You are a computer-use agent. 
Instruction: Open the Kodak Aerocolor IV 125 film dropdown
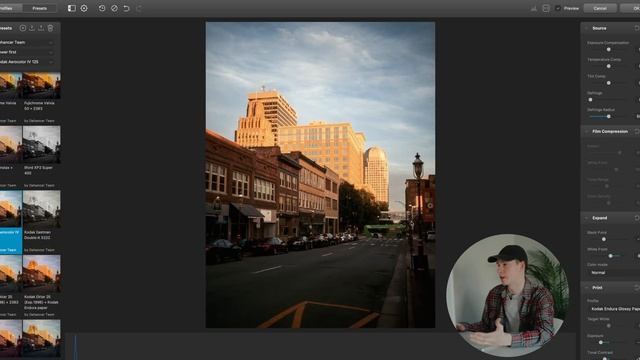pyautogui.click(x=27, y=62)
